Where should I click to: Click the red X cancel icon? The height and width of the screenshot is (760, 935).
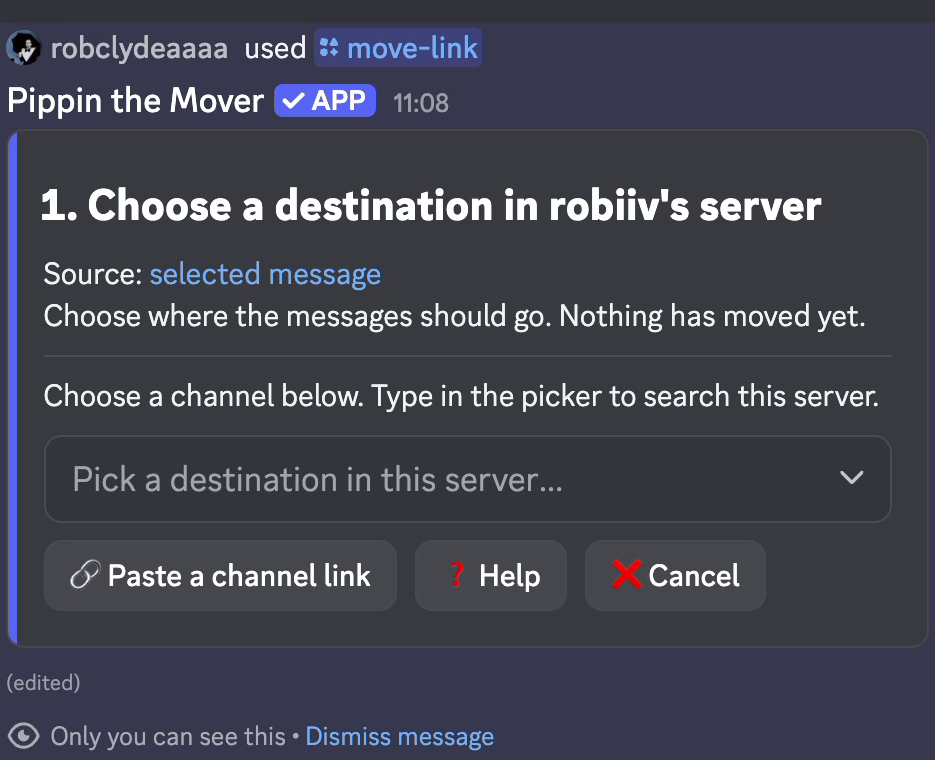(626, 575)
